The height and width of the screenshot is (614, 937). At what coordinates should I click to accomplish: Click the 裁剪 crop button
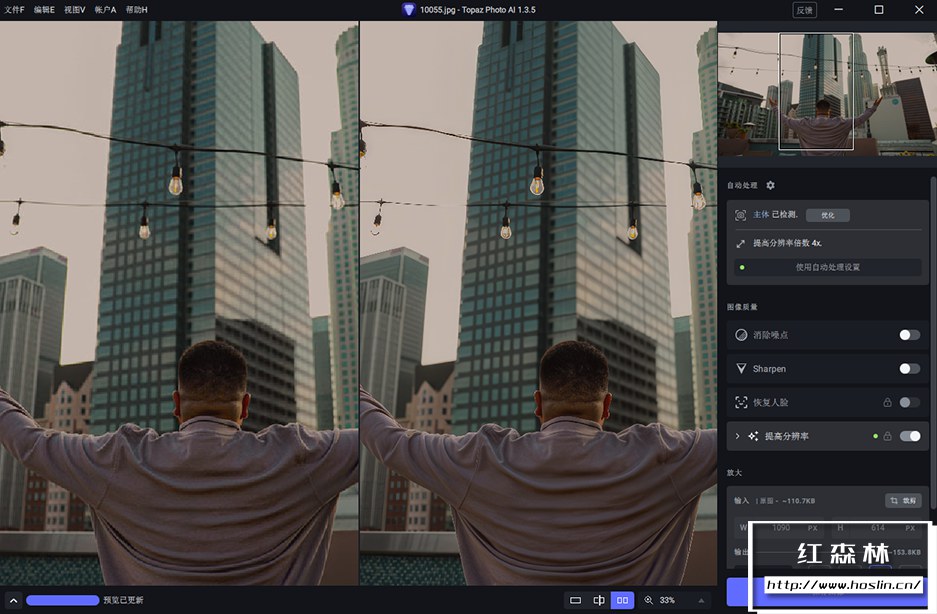903,500
